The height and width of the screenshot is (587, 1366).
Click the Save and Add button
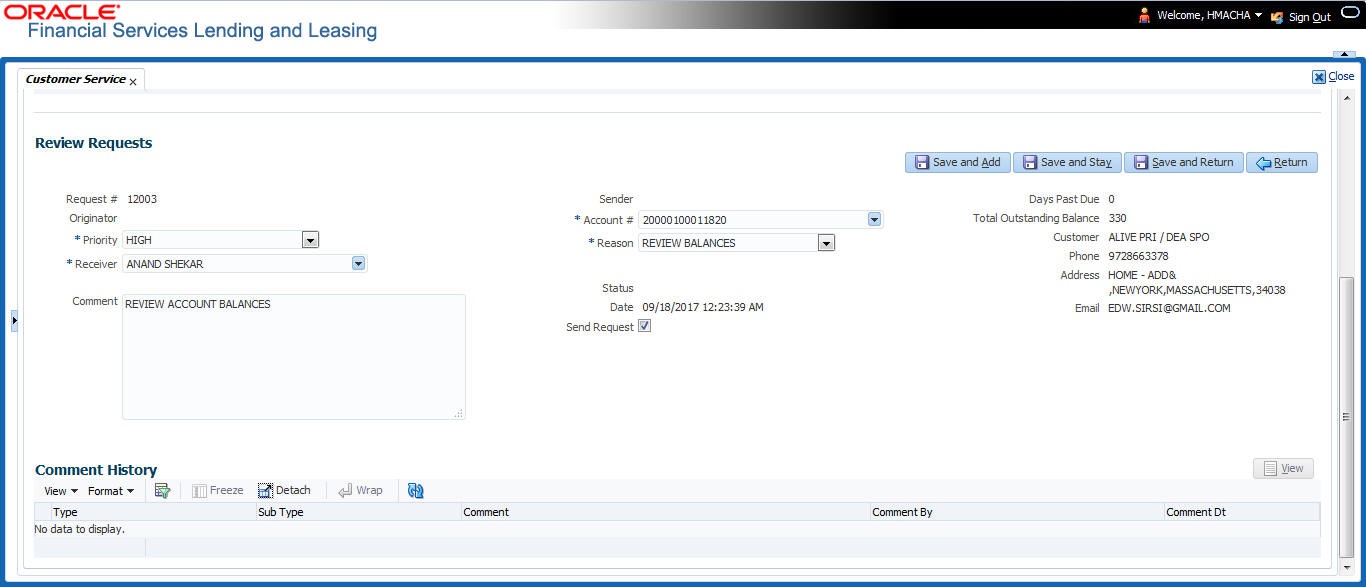click(x=957, y=162)
